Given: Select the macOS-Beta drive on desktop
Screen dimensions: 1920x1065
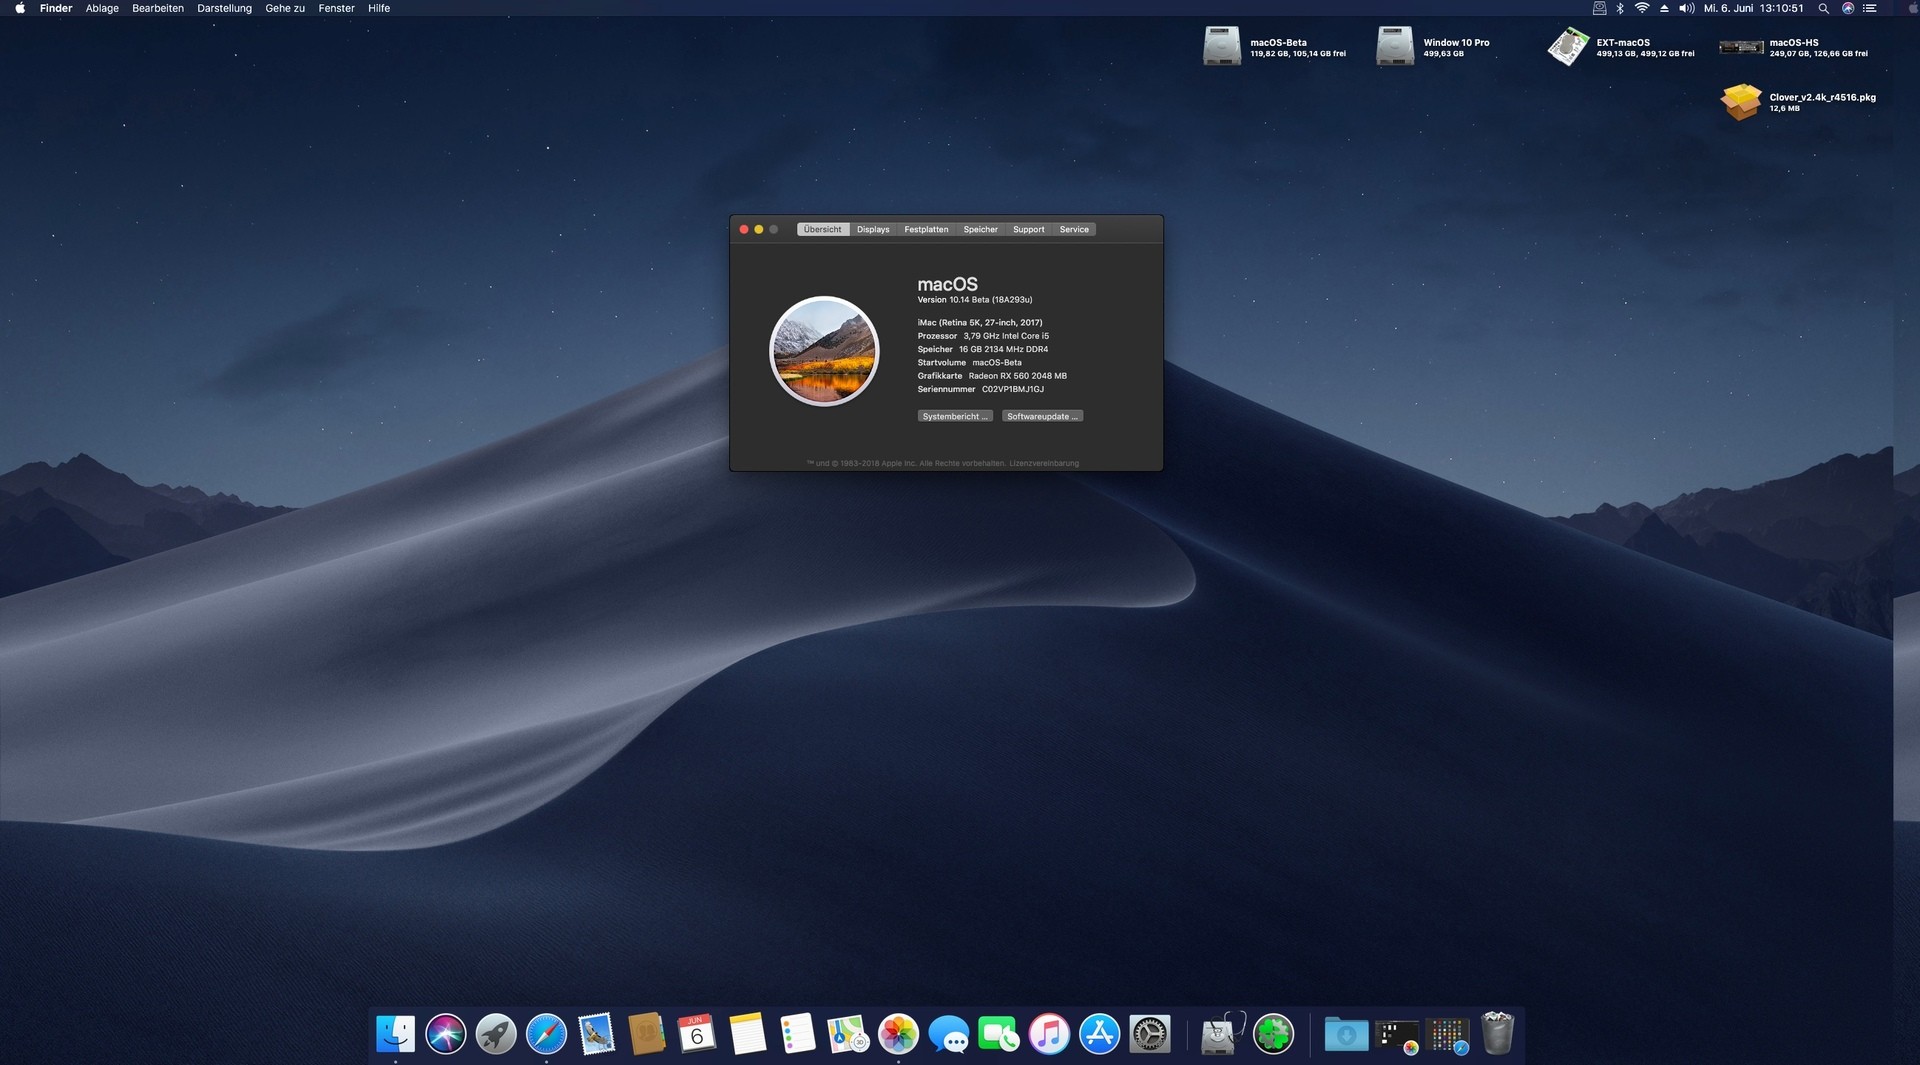Looking at the screenshot, I should pos(1222,47).
